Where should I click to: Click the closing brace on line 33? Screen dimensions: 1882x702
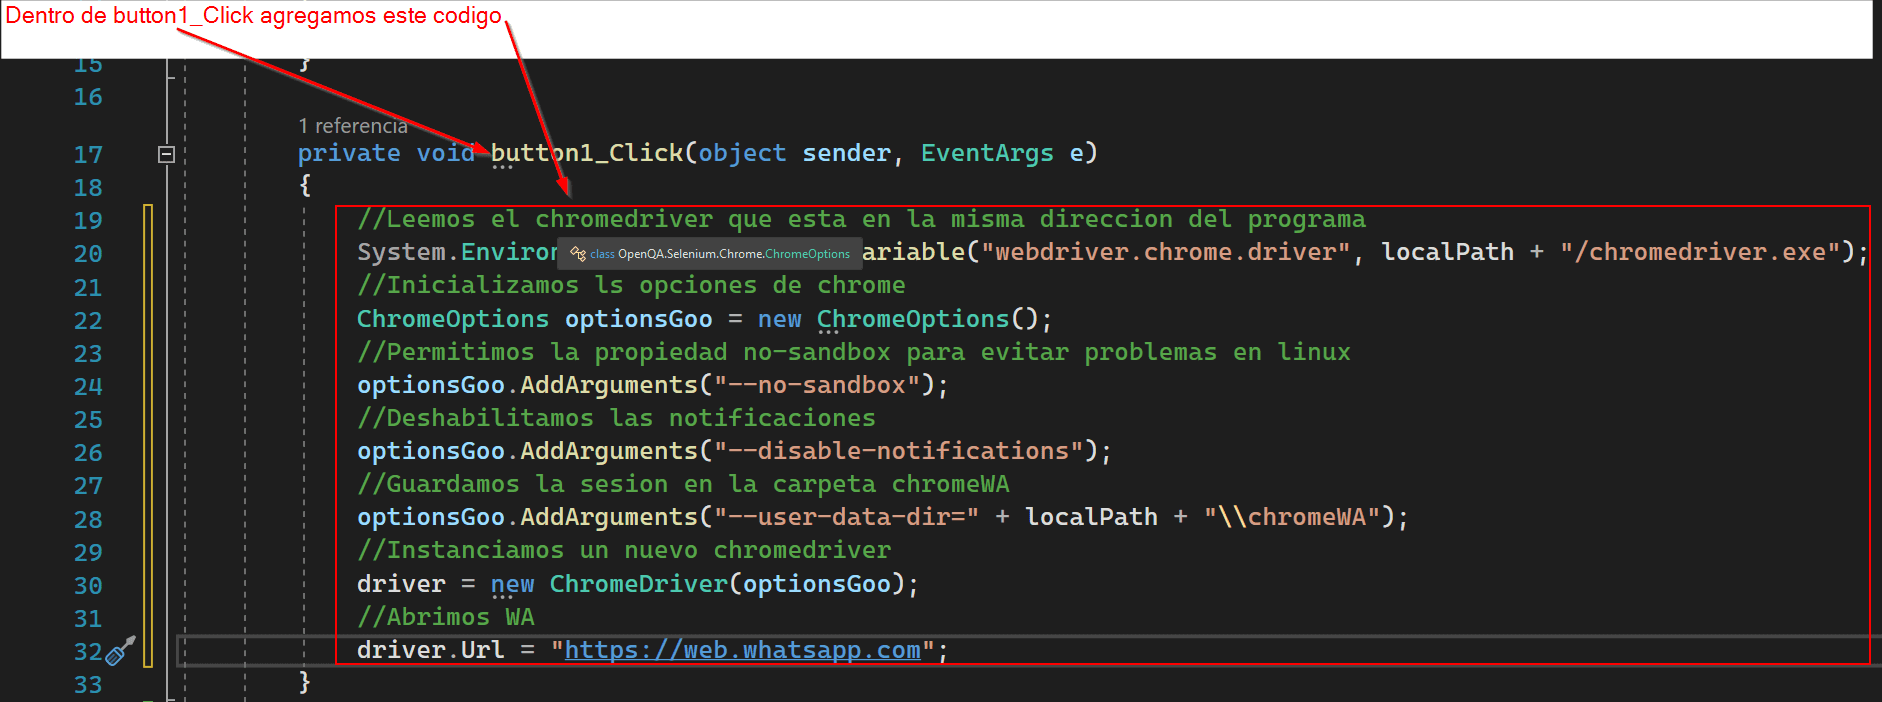tap(305, 682)
